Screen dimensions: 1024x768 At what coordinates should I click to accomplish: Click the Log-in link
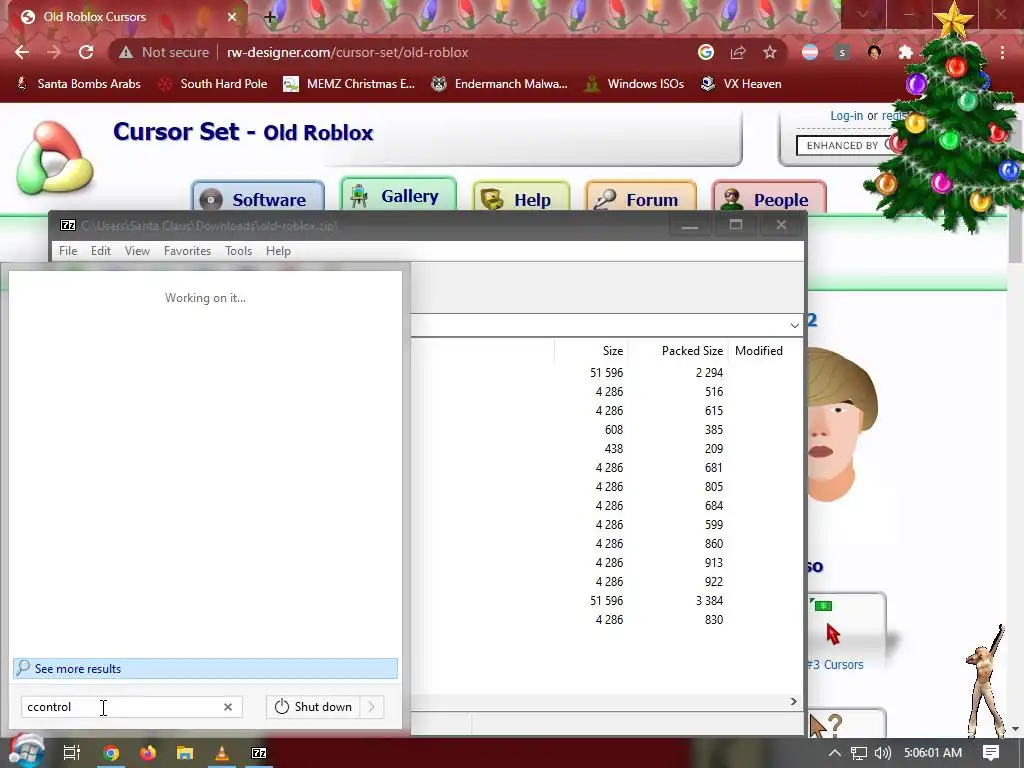coord(846,116)
